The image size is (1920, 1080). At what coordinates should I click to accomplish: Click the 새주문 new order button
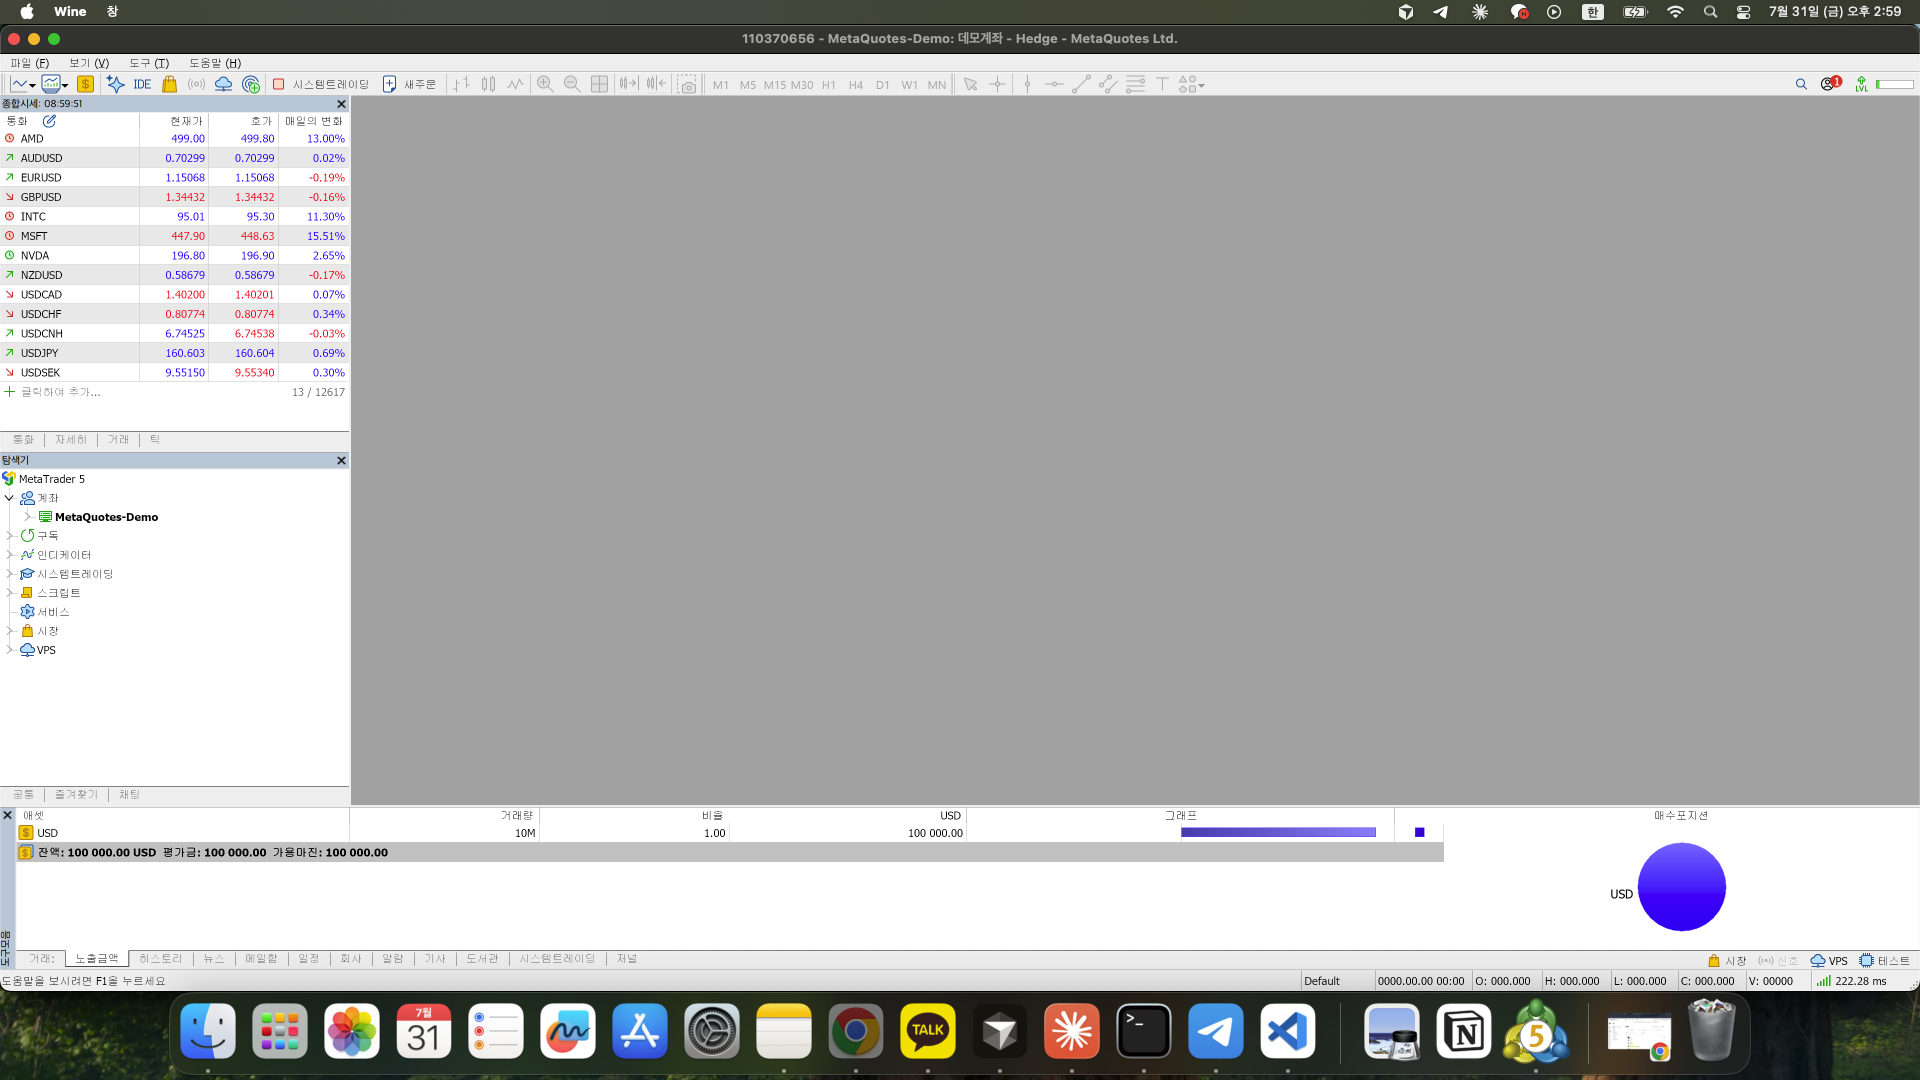pos(409,85)
